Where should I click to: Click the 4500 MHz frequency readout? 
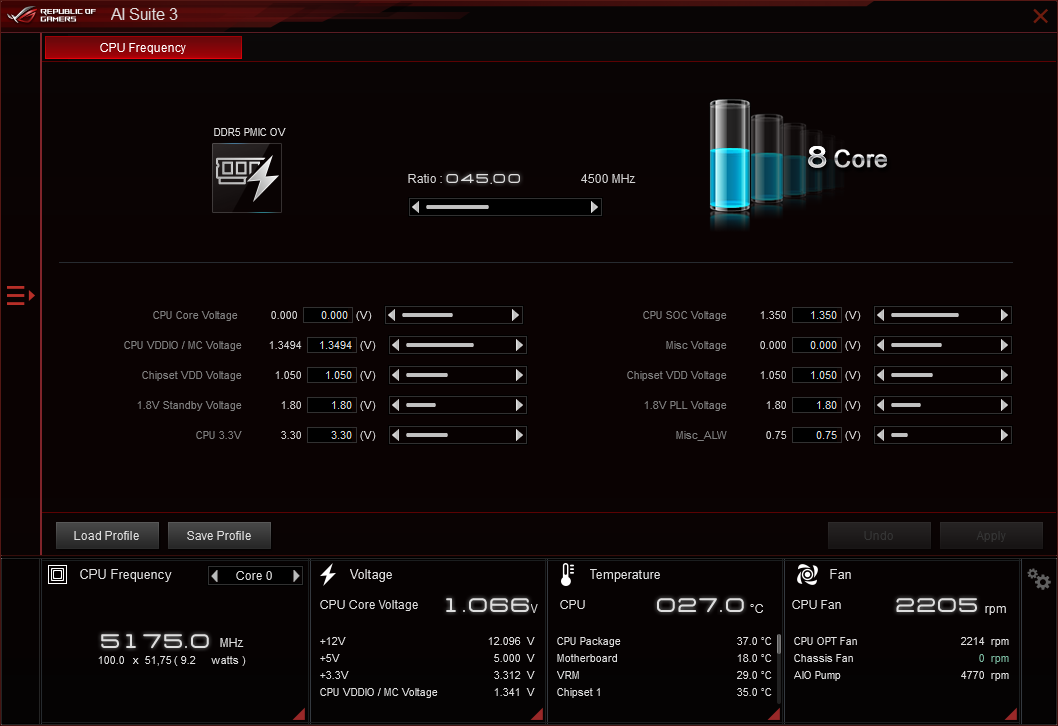[608, 179]
